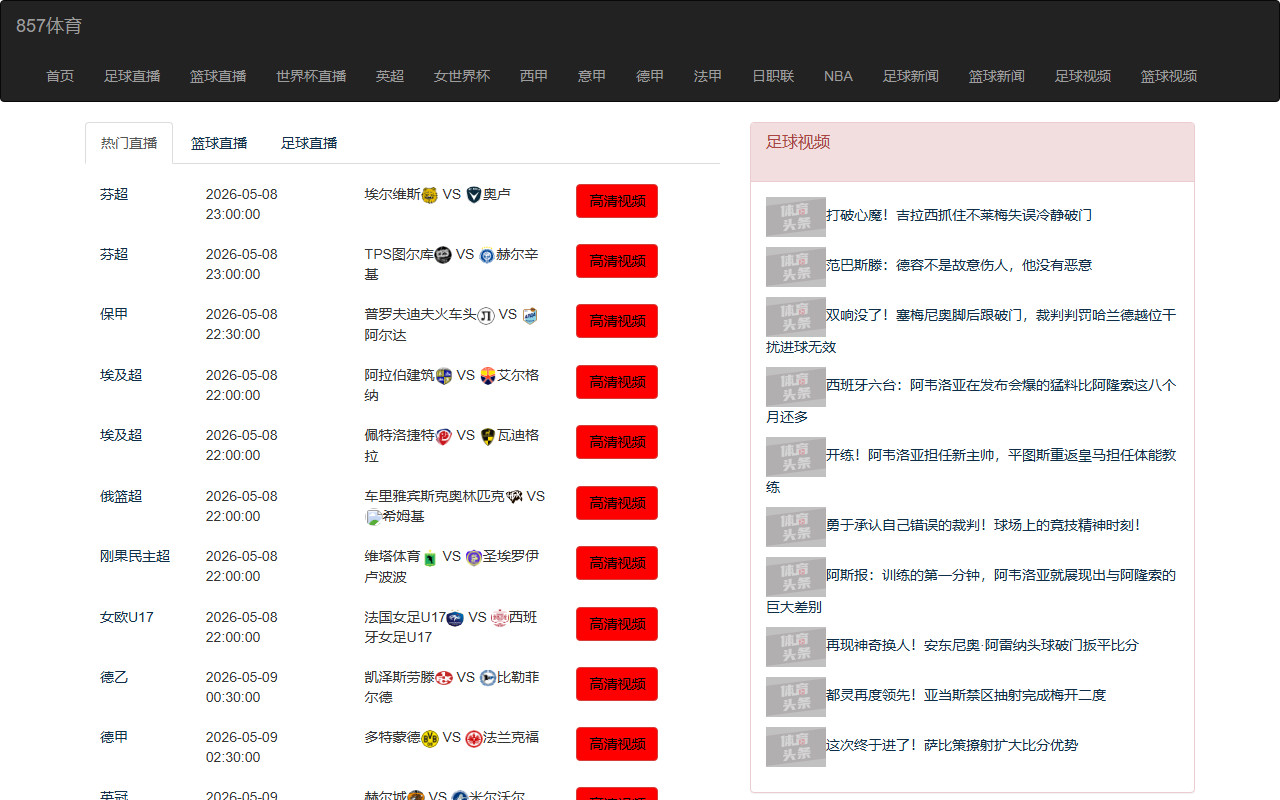Viewport: 1280px width, 800px height.
Task: Click 高清视频 for 女欧U17 match
Action: pos(617,624)
